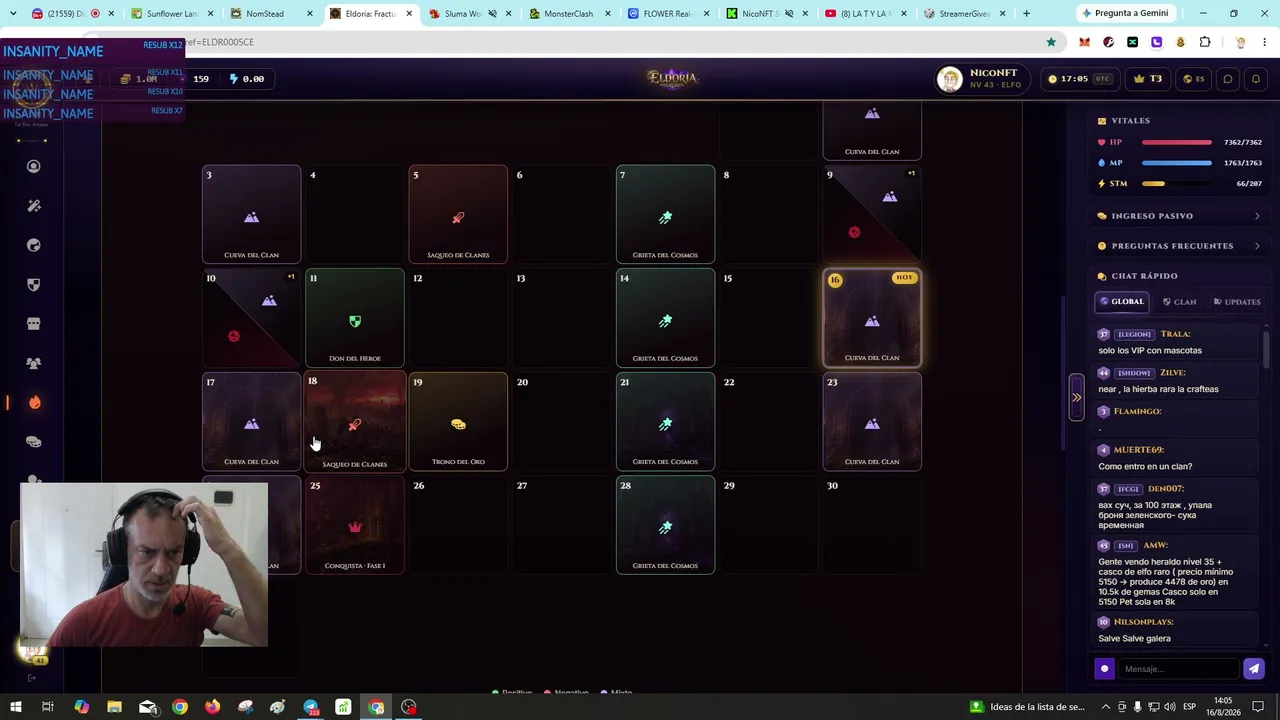Click day 19 Trono del Oro coin icon
Image resolution: width=1280 pixels, height=720 pixels.
458,425
